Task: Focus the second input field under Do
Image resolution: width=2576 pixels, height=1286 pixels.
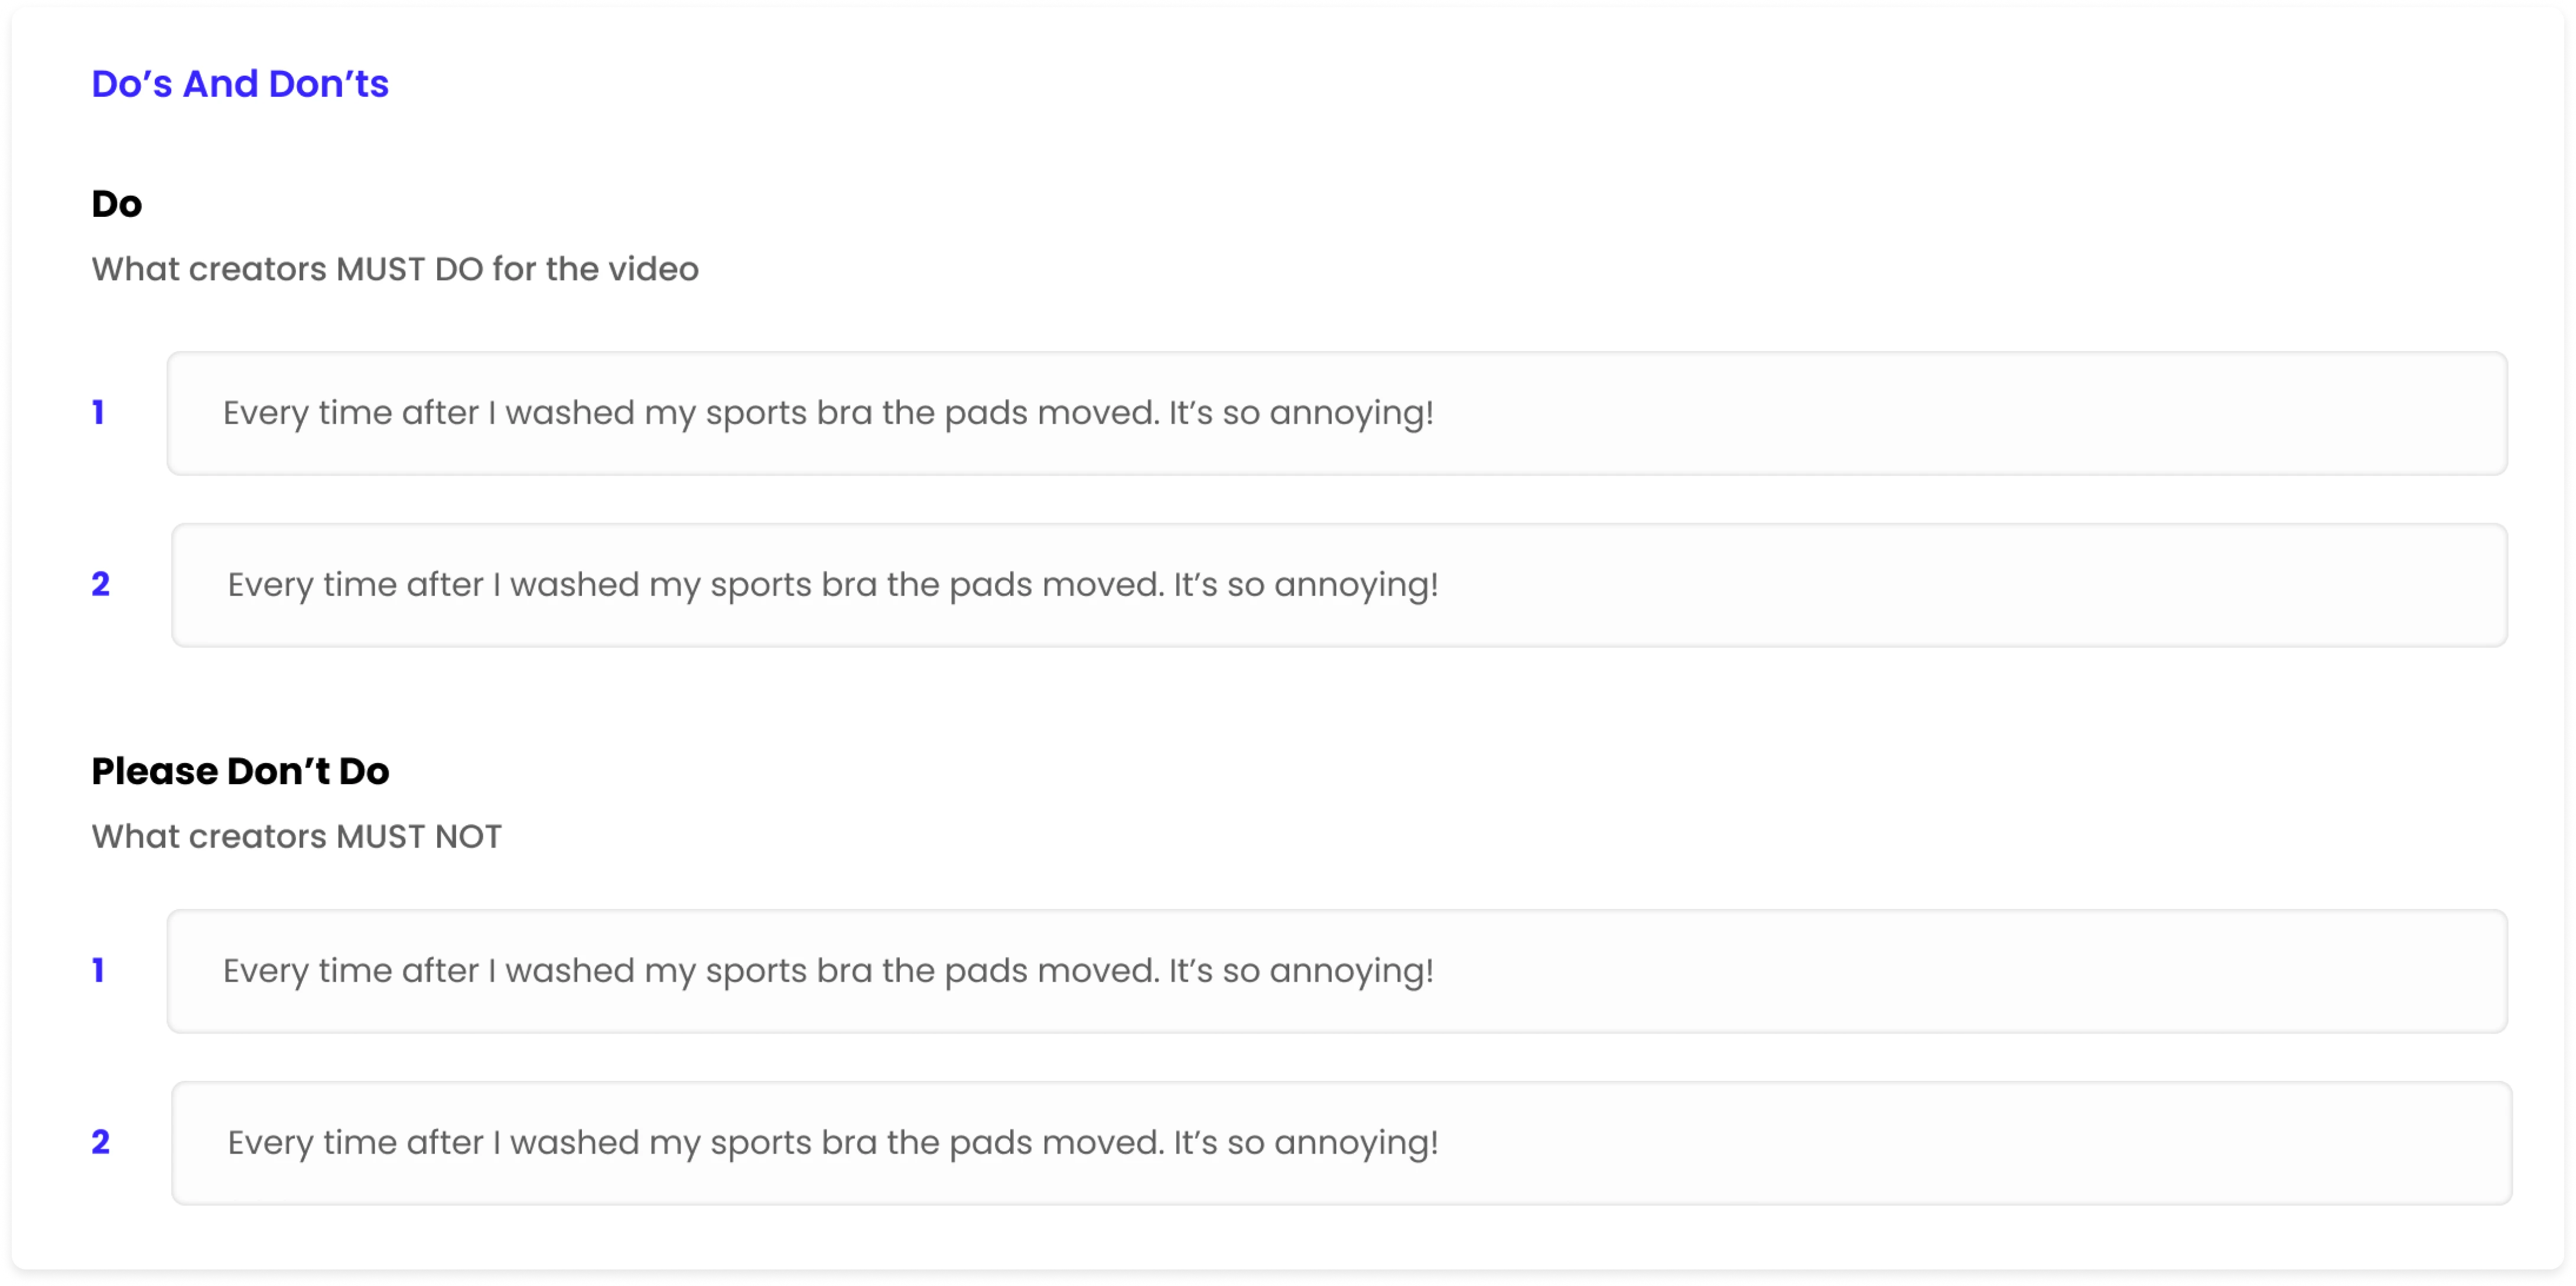Action: [1339, 585]
